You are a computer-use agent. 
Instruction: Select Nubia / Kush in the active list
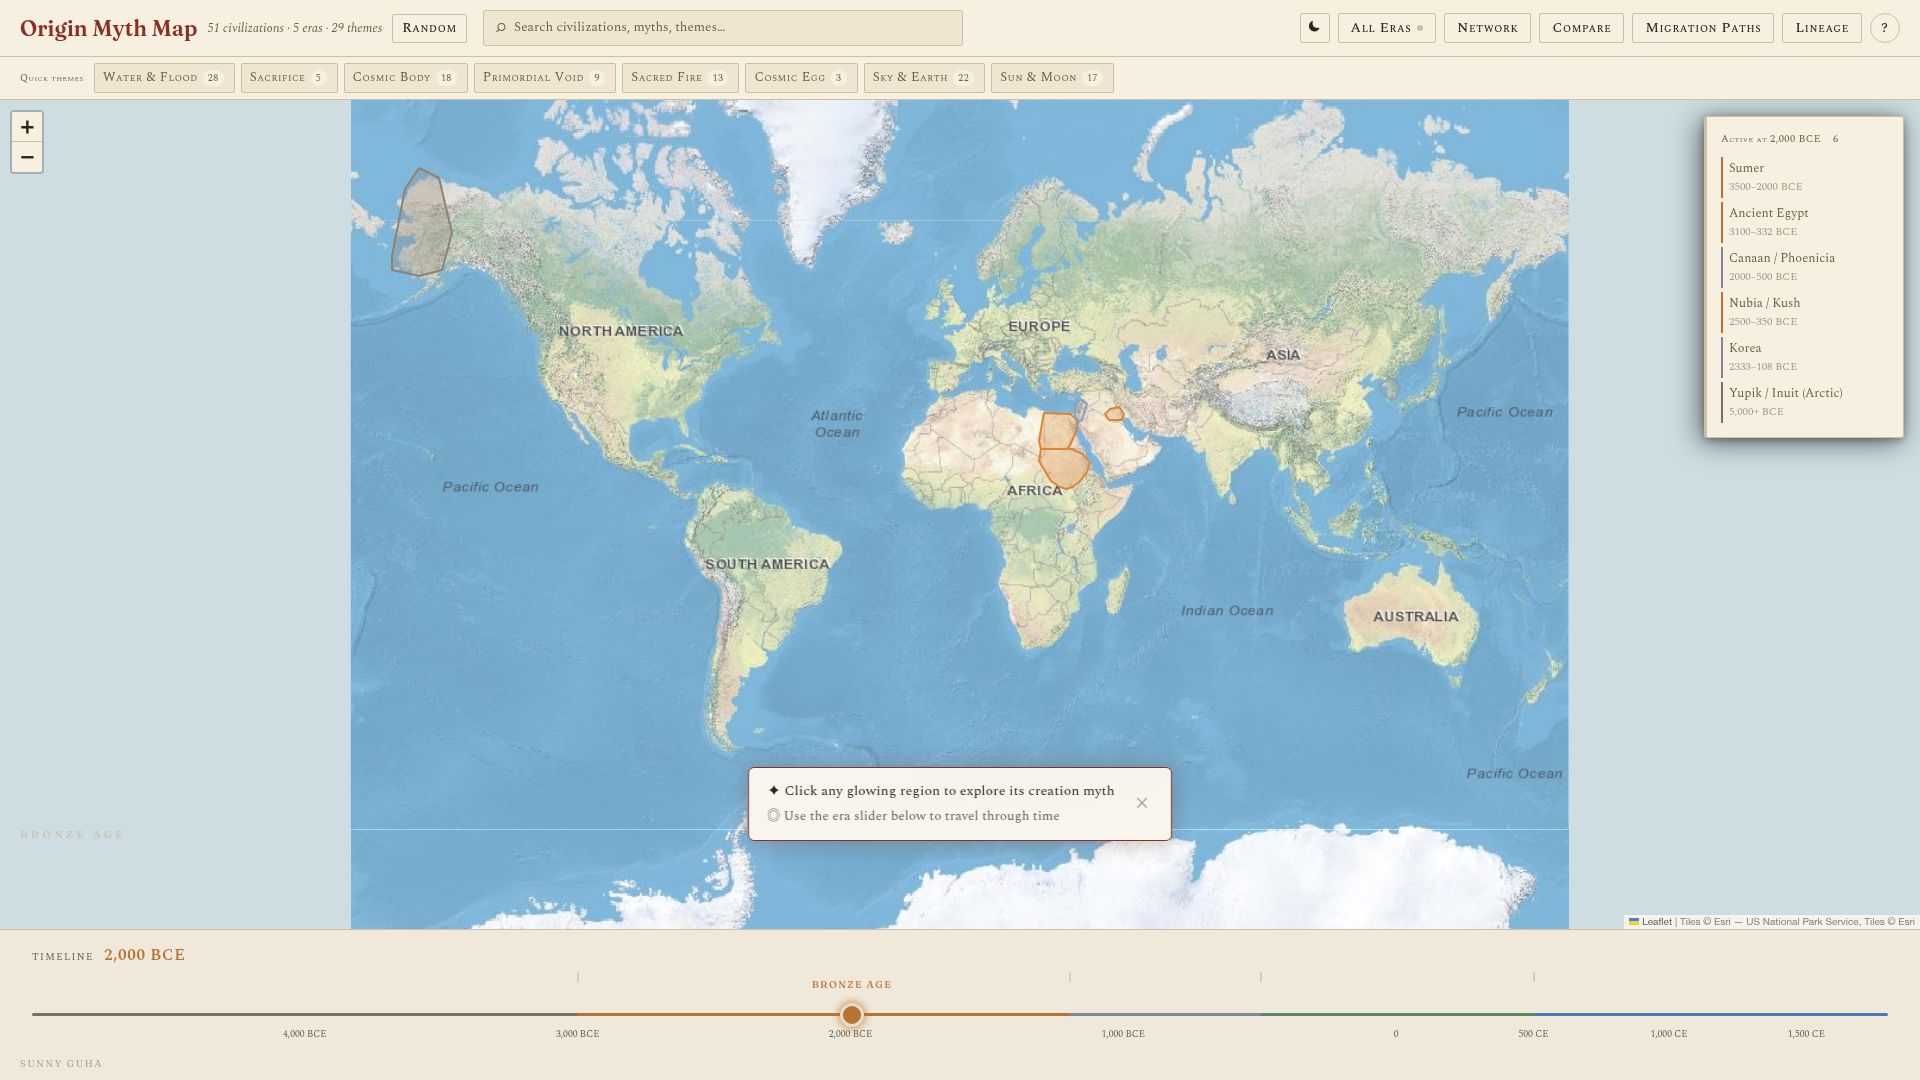coord(1804,312)
